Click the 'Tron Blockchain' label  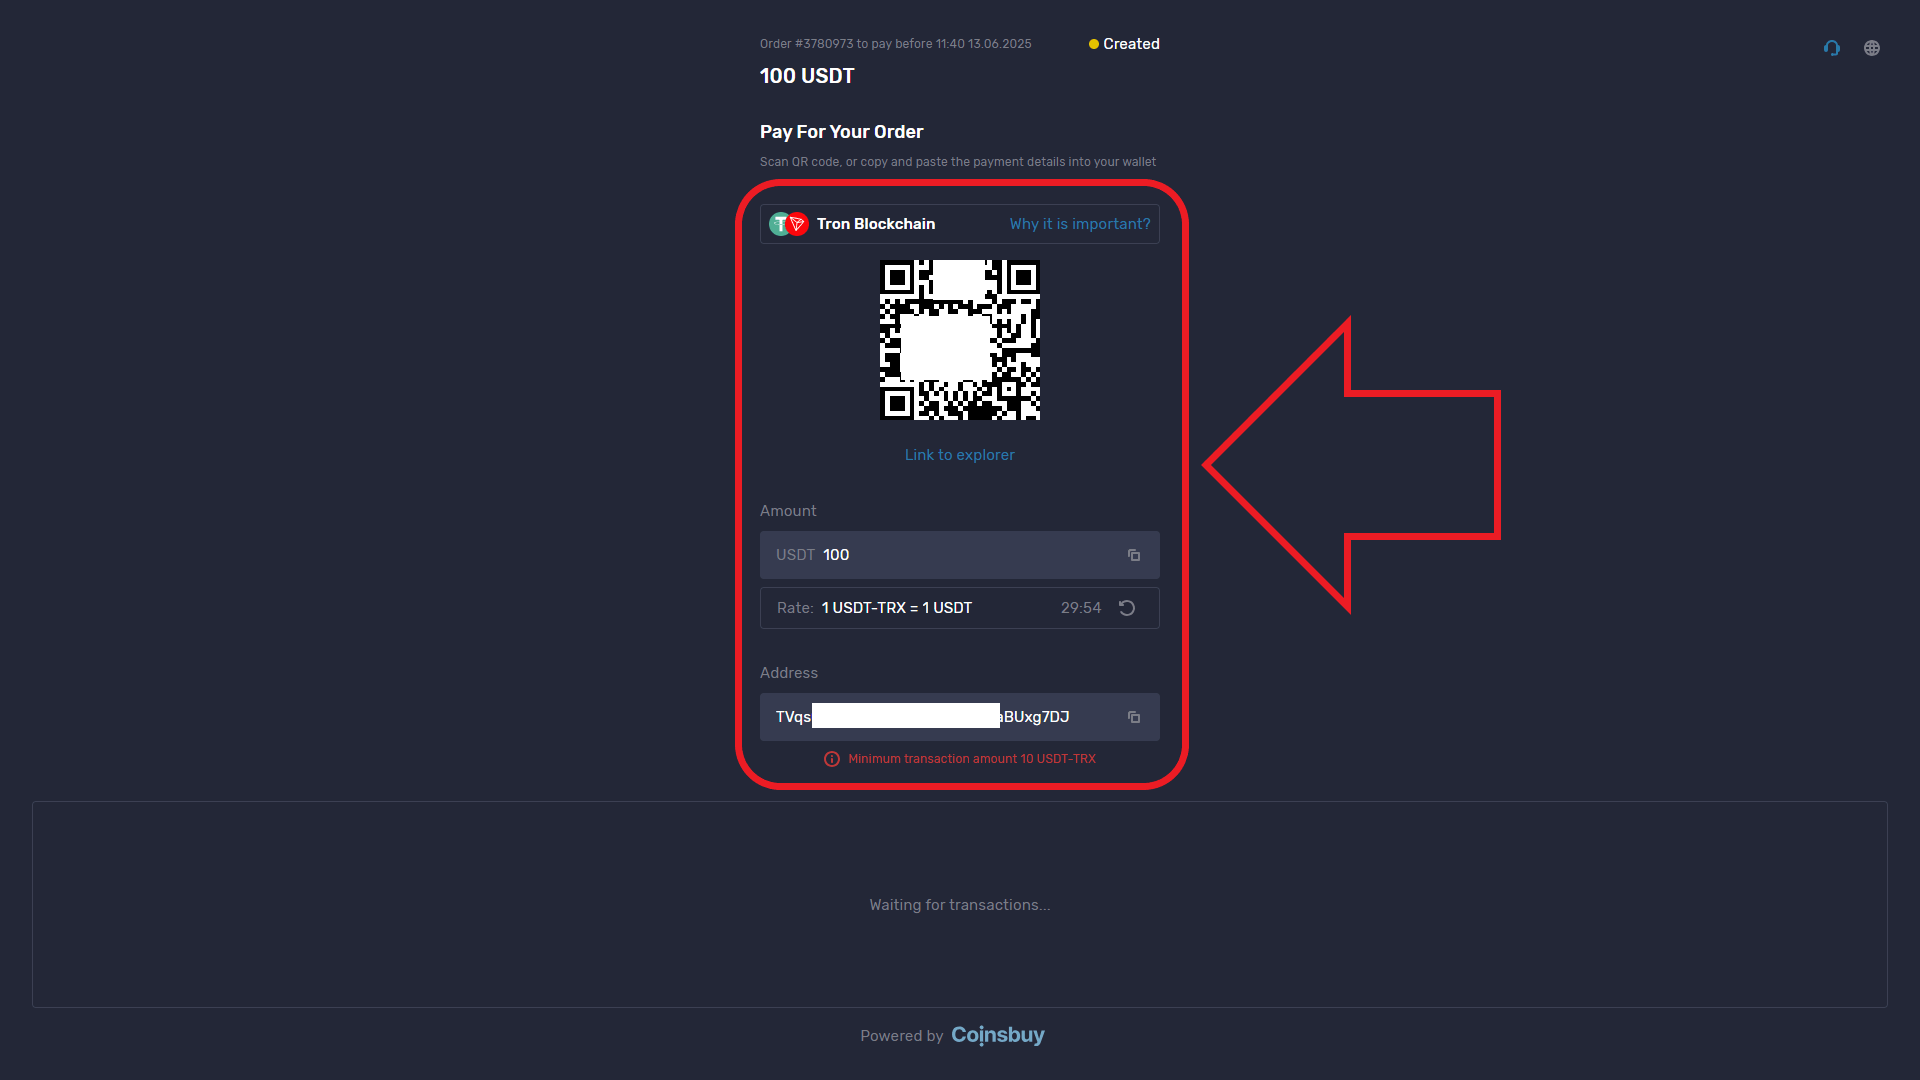click(876, 224)
